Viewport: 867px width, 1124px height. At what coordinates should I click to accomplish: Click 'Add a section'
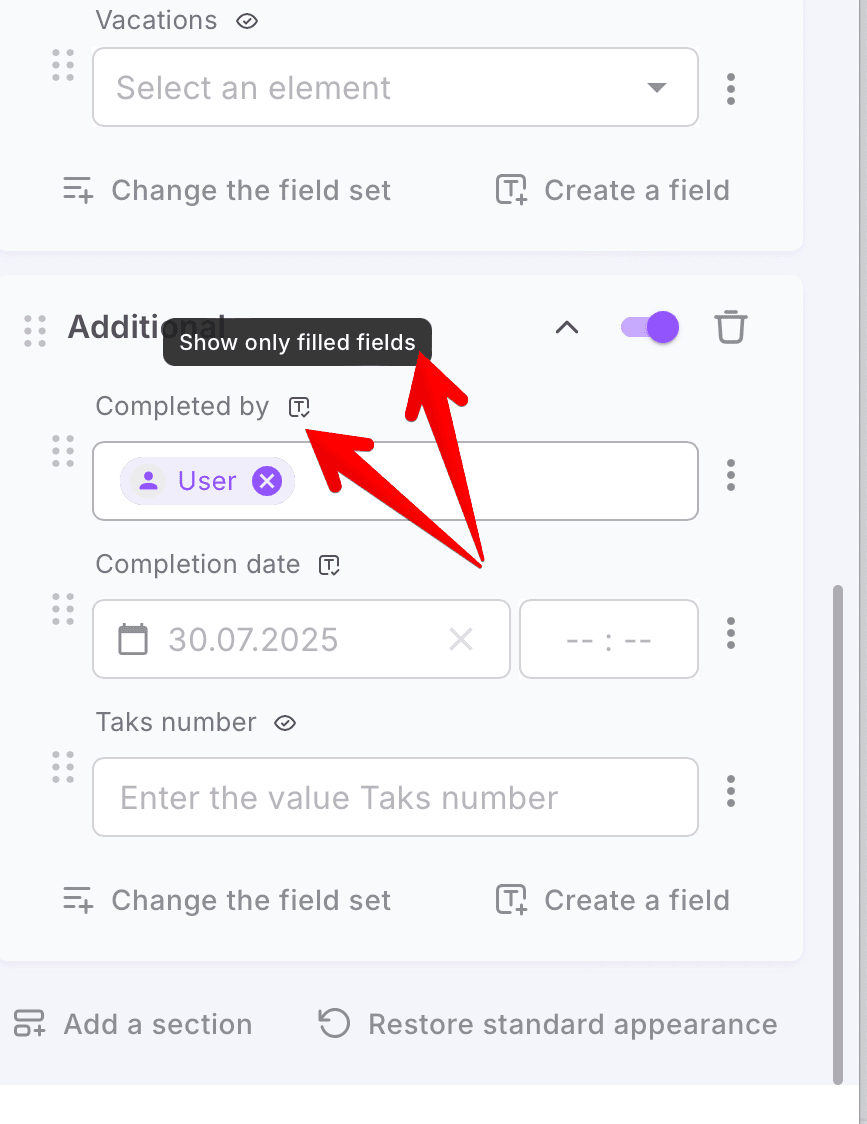point(133,1024)
